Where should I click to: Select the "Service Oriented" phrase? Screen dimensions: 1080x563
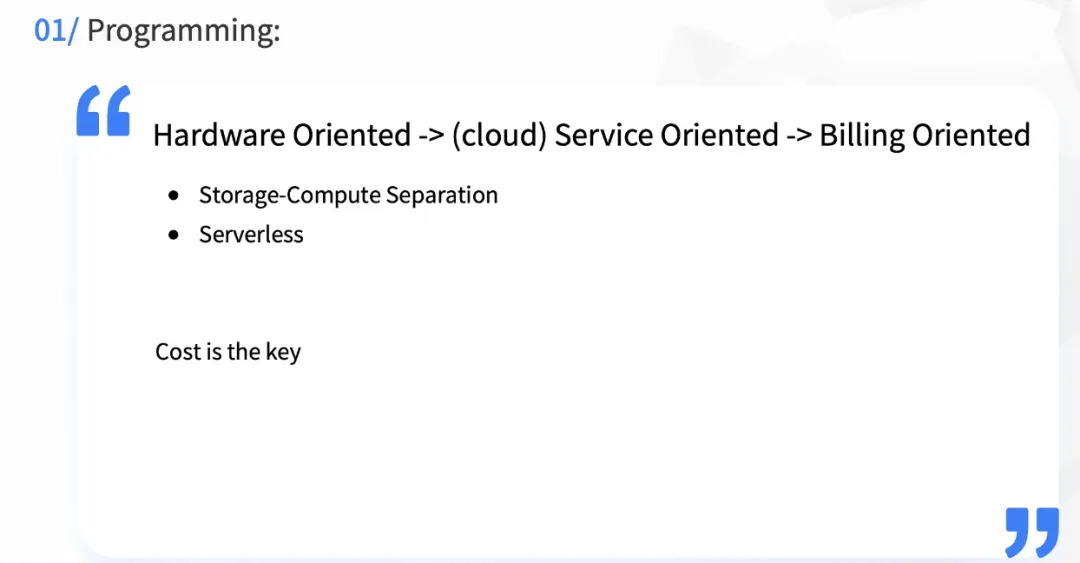(667, 135)
